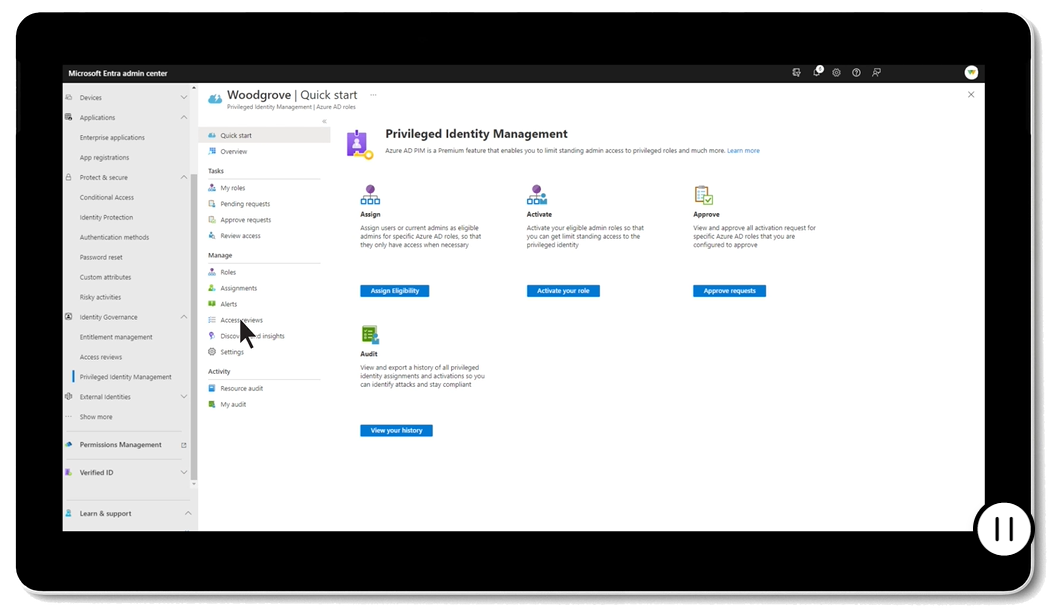The height and width of the screenshot is (613, 1057).
Task: Click the Approve clipboard icon
Action: tap(703, 195)
